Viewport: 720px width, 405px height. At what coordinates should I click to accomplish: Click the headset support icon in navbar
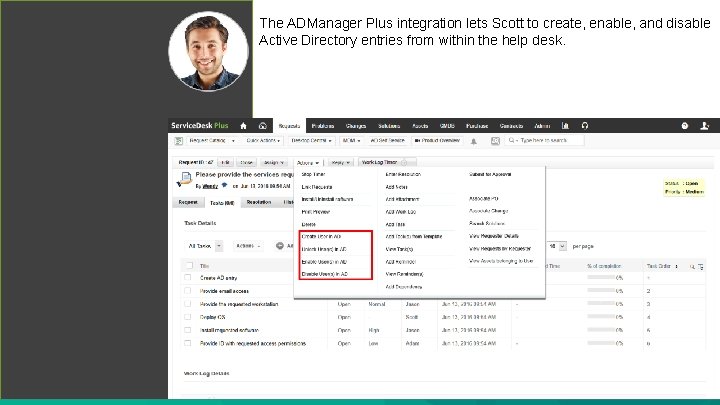pos(585,126)
